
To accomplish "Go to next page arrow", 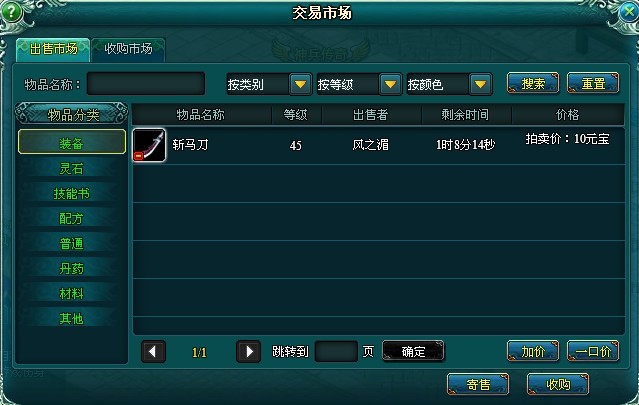I will click(x=249, y=351).
